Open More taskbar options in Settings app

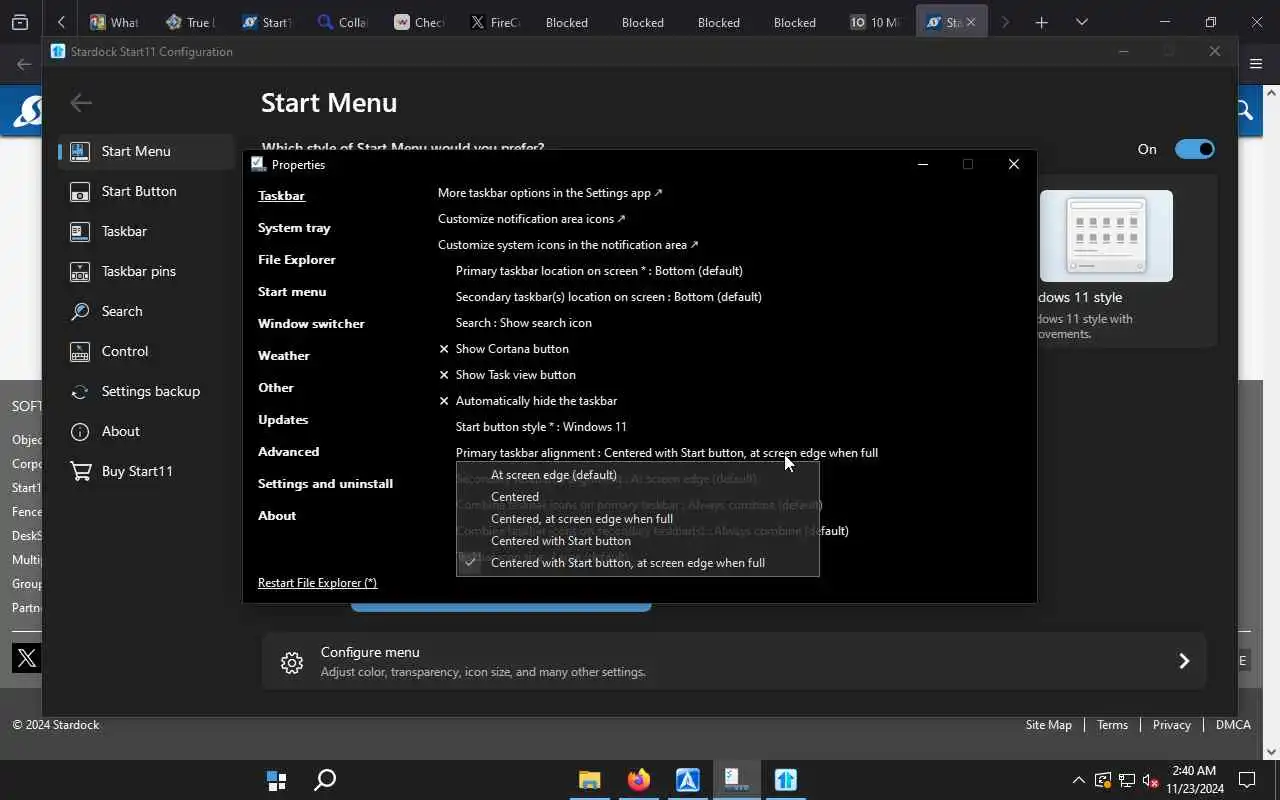[550, 193]
